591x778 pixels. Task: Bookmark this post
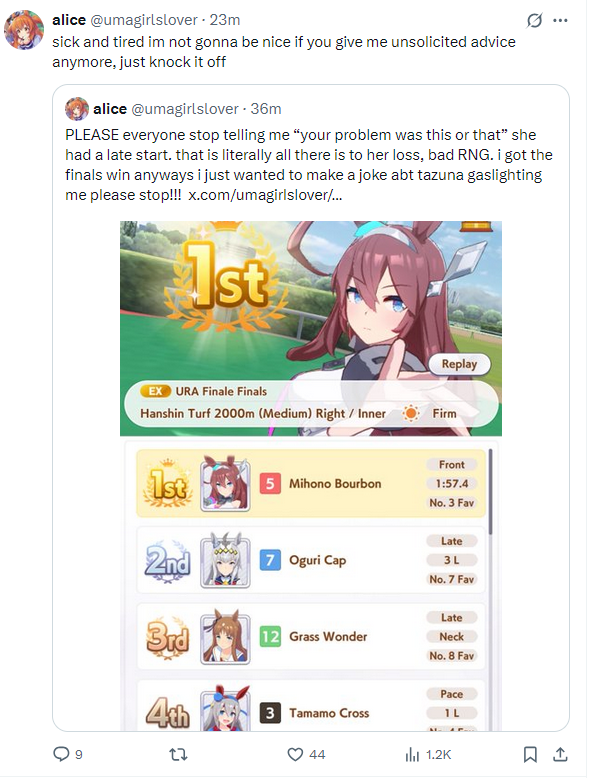(x=530, y=755)
